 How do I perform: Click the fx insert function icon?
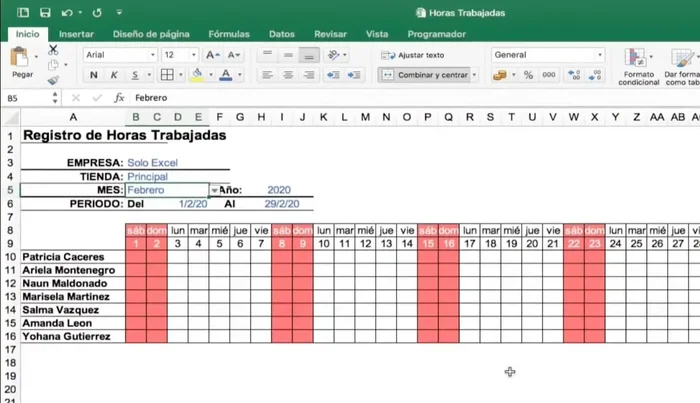pos(119,98)
